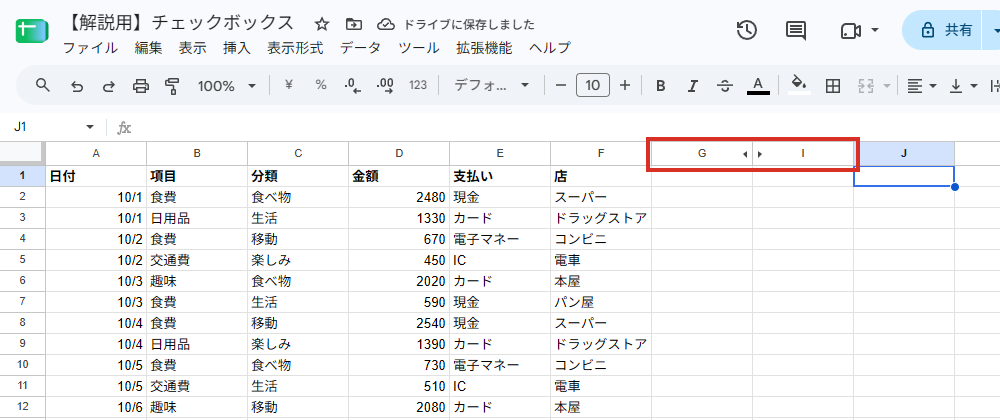The width and height of the screenshot is (1000, 420).
Task: Unhide column H using arrows between G and I
Action: tap(753, 154)
